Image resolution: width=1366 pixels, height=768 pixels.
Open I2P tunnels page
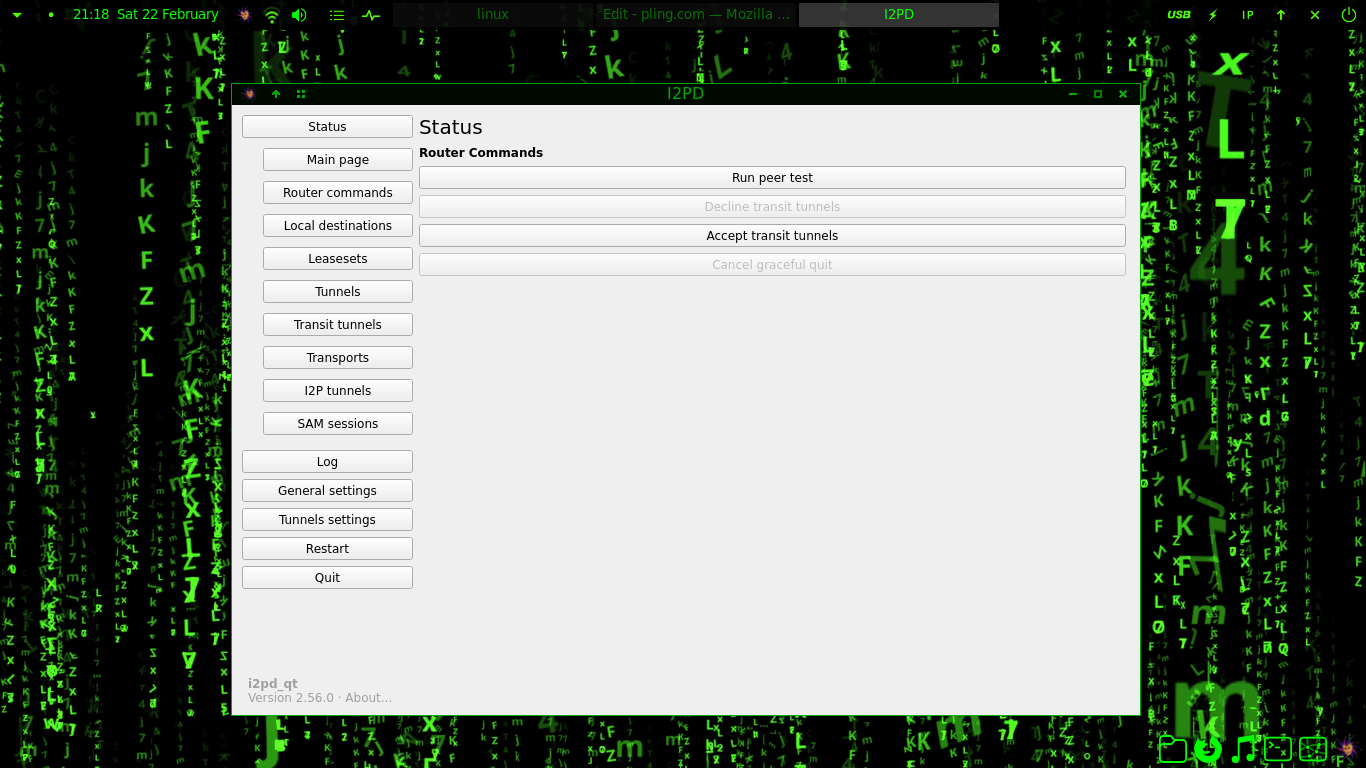click(338, 391)
